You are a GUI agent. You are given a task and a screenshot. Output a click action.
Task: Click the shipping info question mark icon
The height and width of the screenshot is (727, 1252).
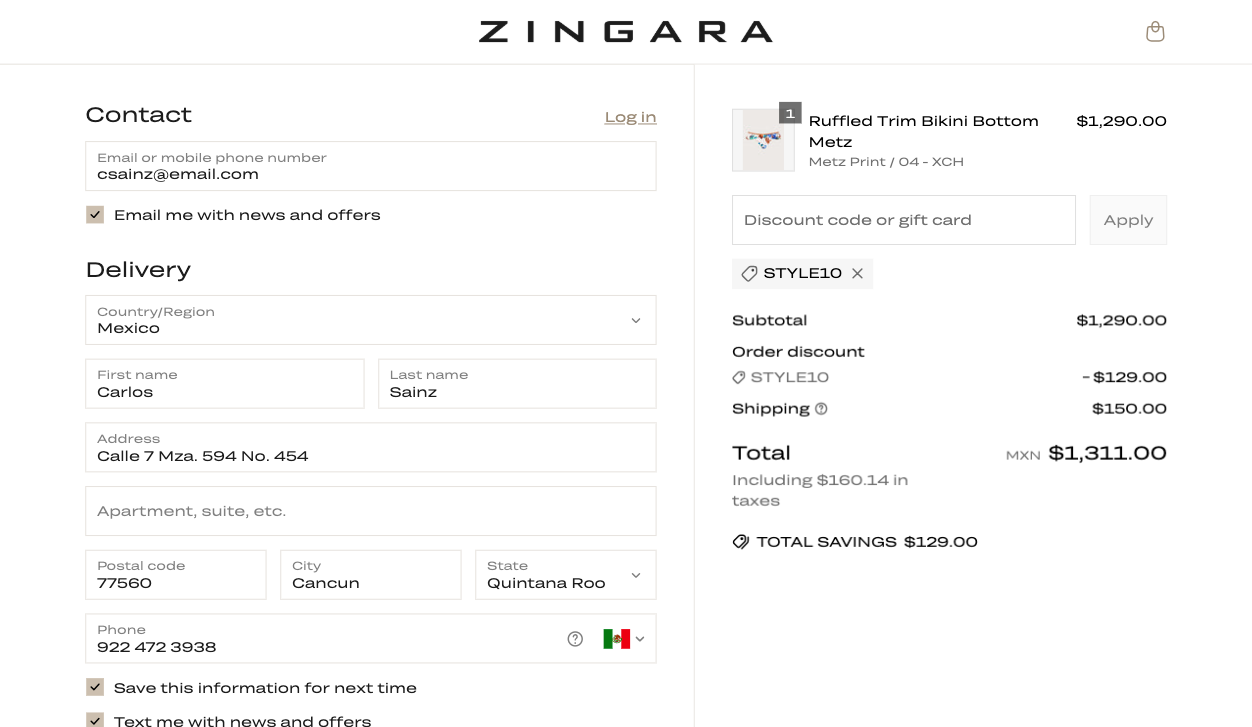(x=821, y=409)
